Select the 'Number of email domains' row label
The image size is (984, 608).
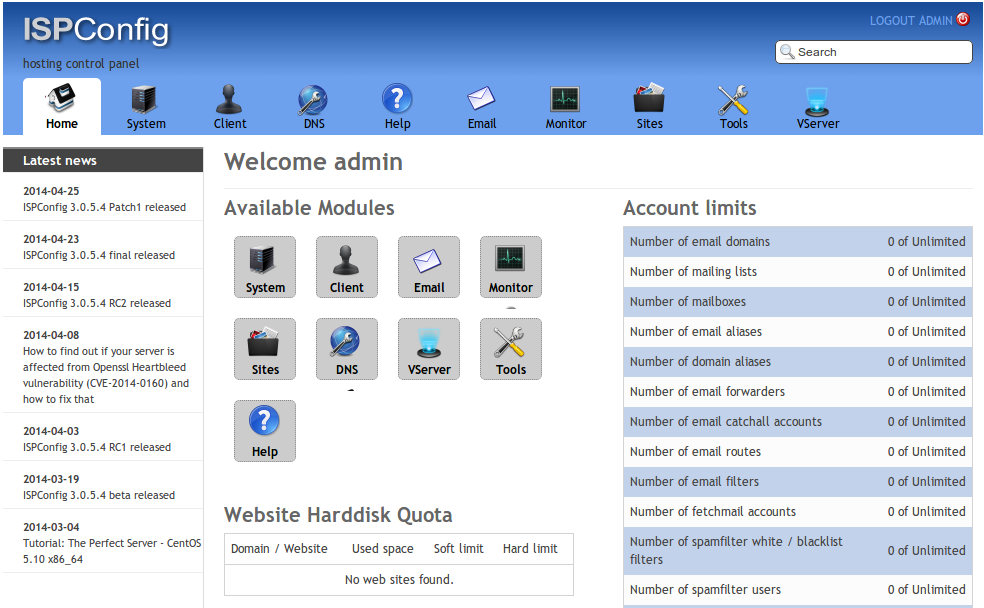(x=700, y=242)
